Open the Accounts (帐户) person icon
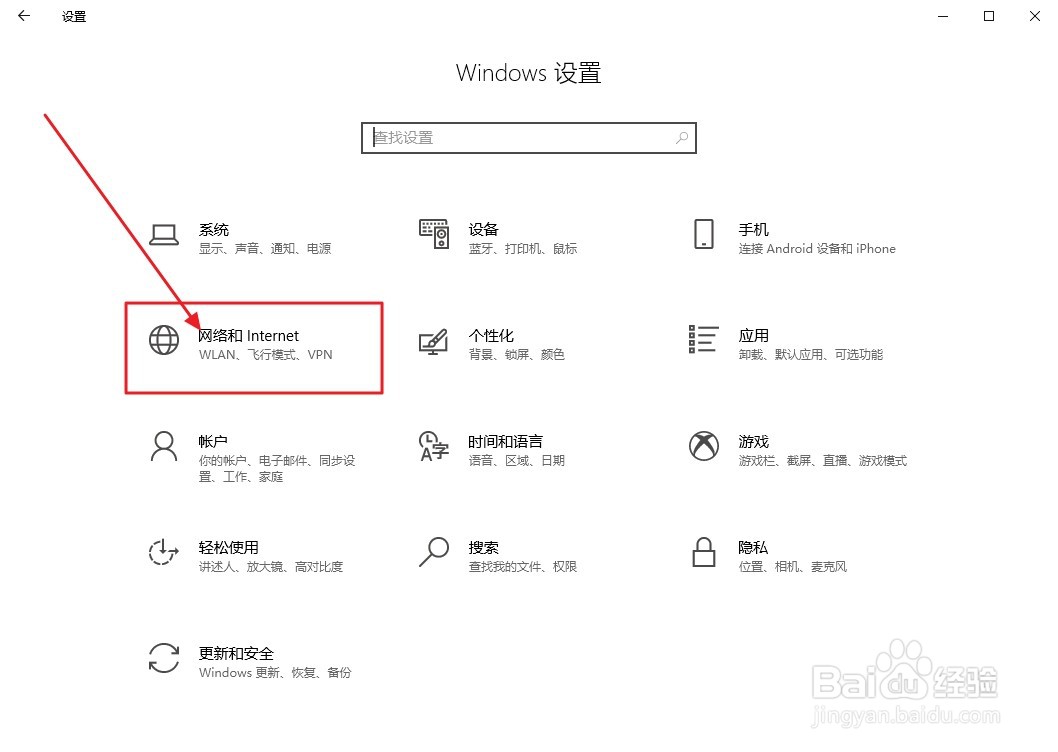 point(164,446)
